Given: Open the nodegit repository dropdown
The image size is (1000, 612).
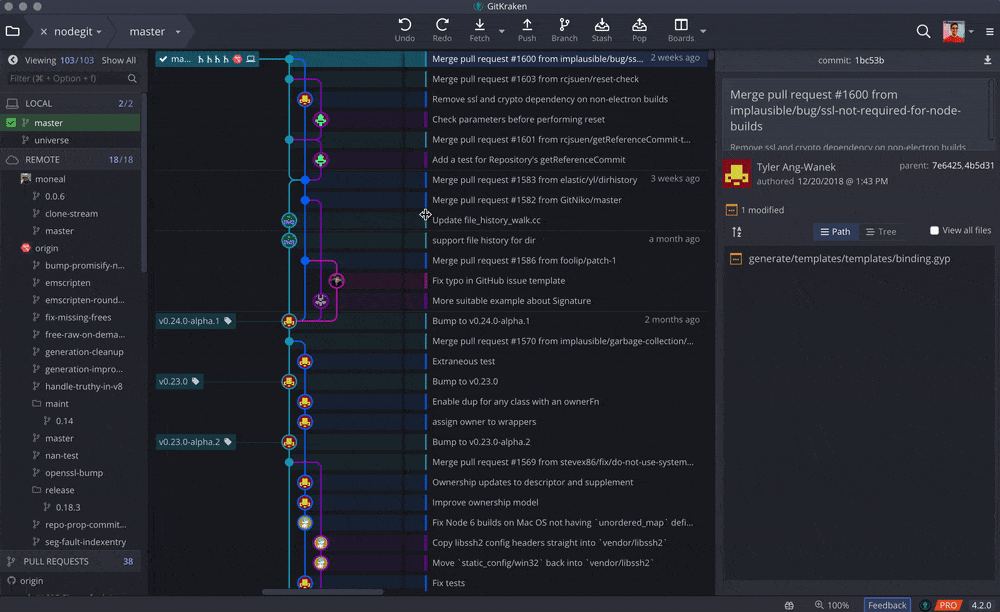Looking at the screenshot, I should coord(99,32).
